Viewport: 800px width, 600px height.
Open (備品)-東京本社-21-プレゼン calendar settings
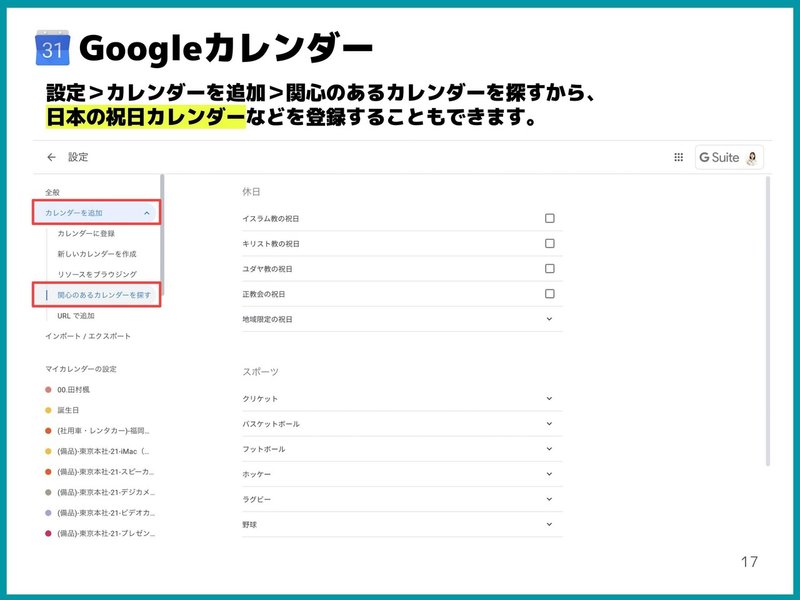(106, 533)
